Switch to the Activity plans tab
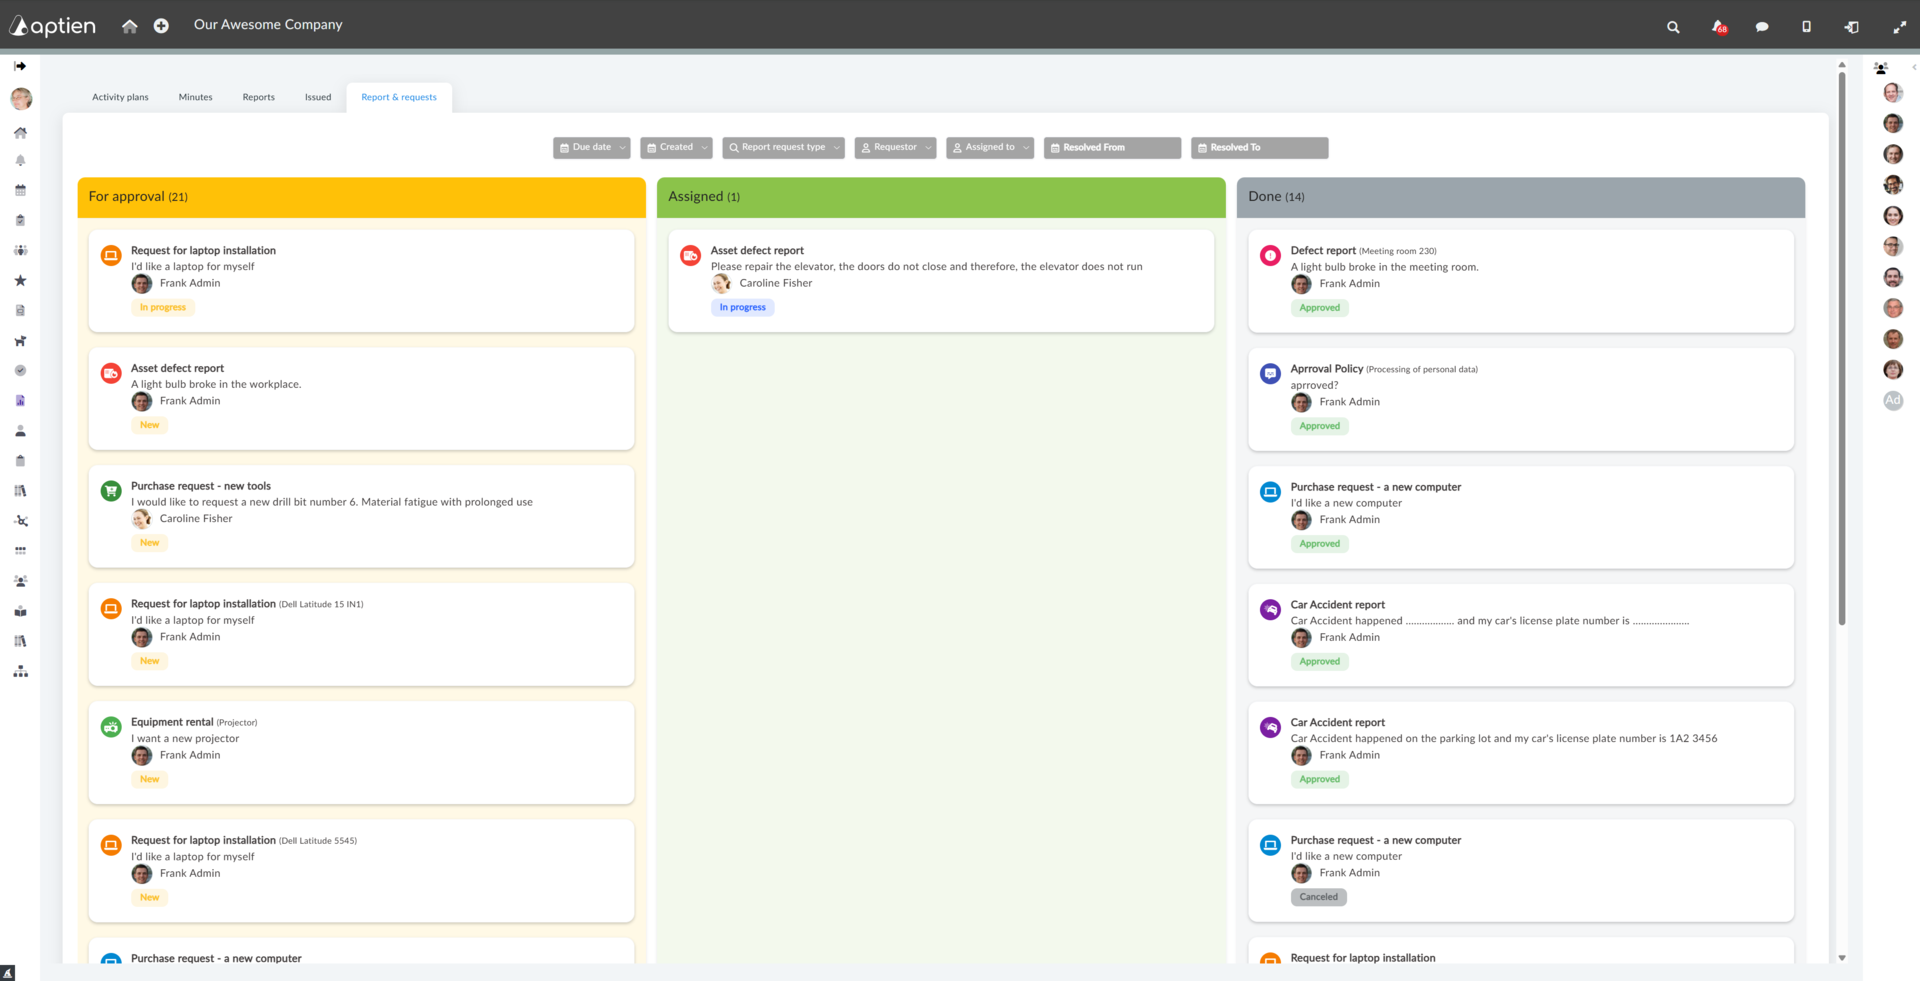 pos(120,97)
